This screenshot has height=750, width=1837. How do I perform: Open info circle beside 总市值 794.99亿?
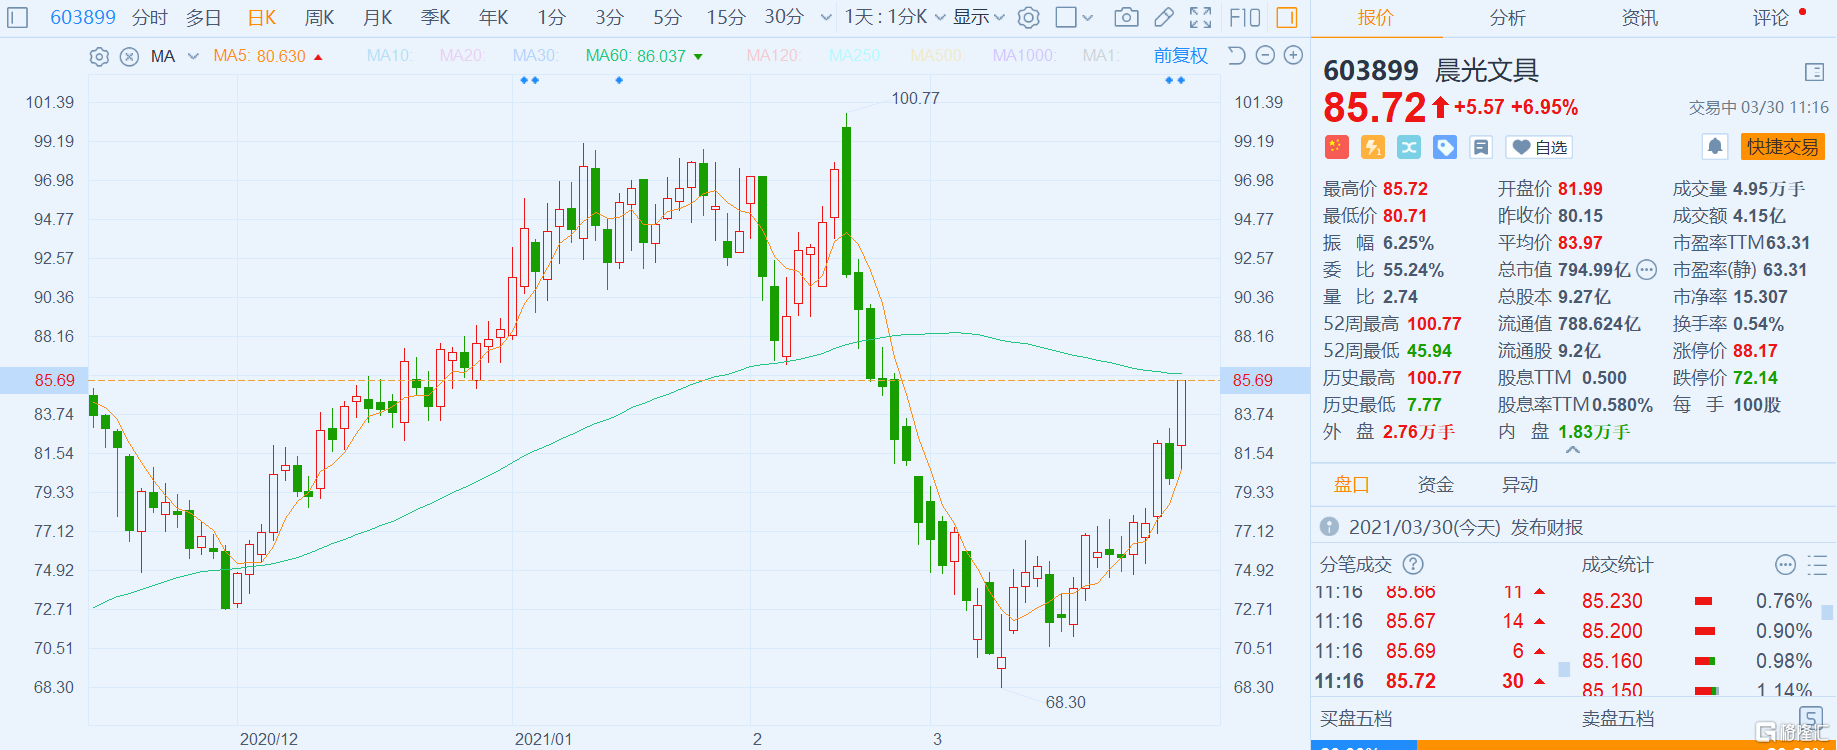pyautogui.click(x=1647, y=270)
